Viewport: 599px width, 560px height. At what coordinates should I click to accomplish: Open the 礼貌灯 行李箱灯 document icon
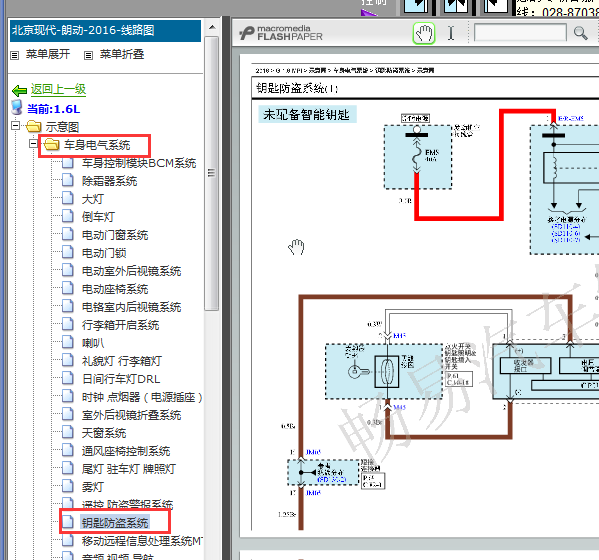pyautogui.click(x=68, y=360)
